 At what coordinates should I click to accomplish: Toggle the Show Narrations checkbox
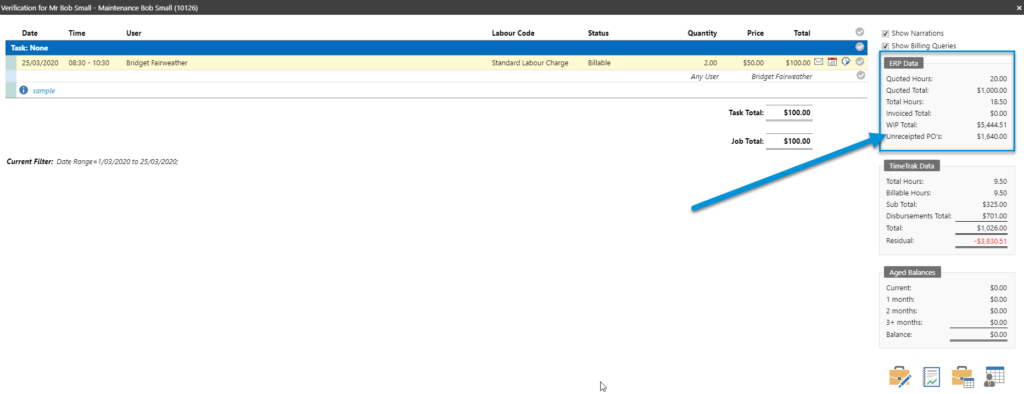pyautogui.click(x=885, y=33)
